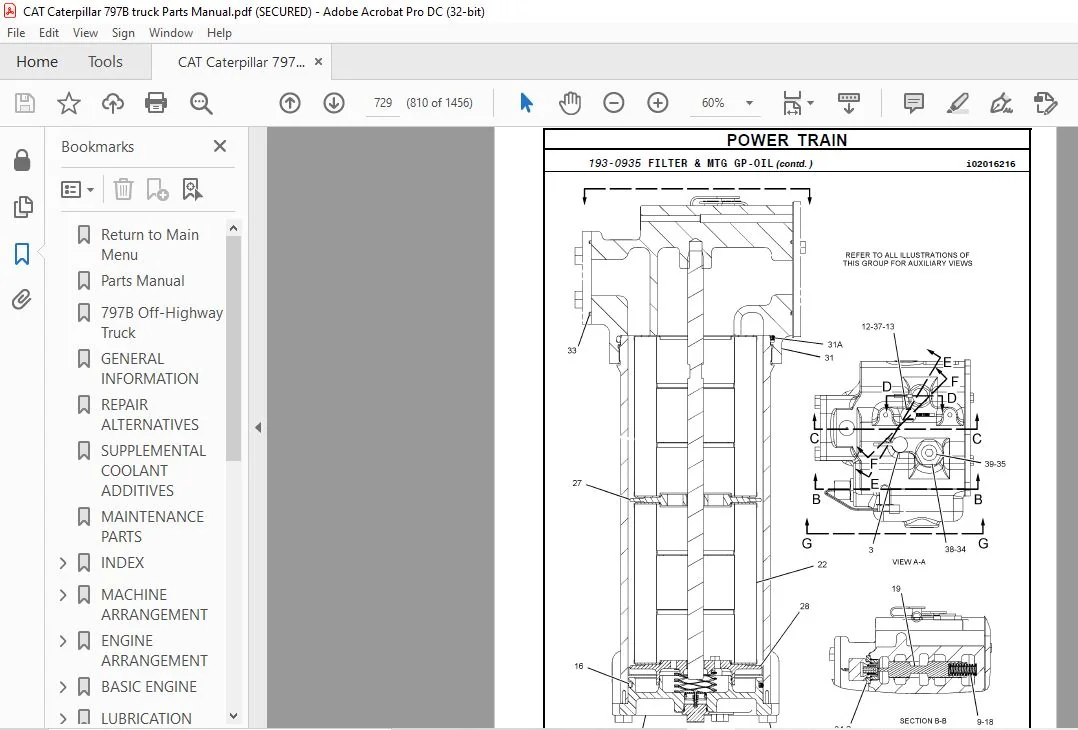Open the Edit menu
Image resolution: width=1078 pixels, height=730 pixels.
click(49, 32)
